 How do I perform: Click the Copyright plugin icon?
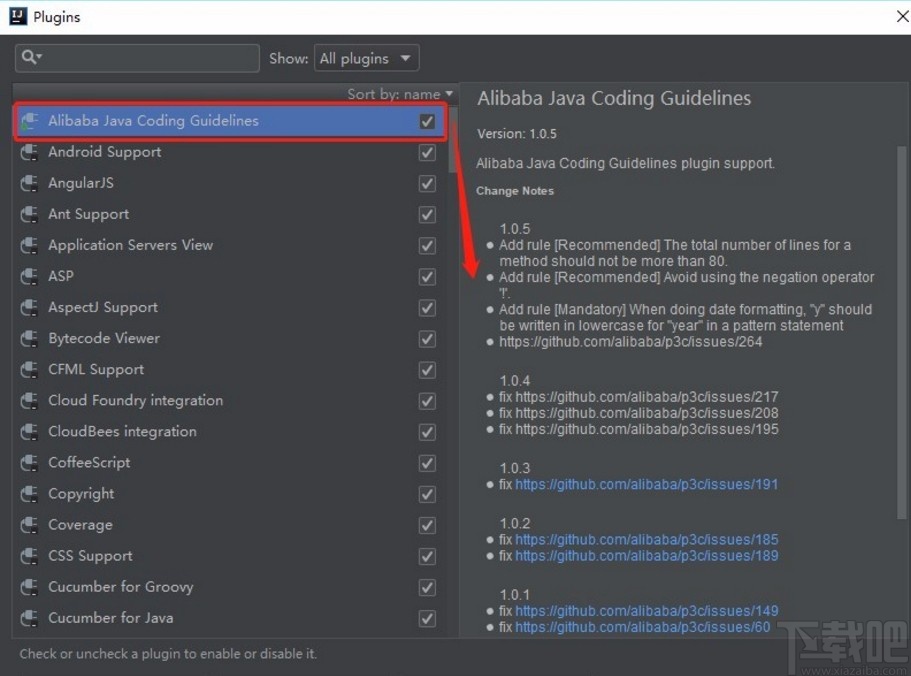point(30,493)
